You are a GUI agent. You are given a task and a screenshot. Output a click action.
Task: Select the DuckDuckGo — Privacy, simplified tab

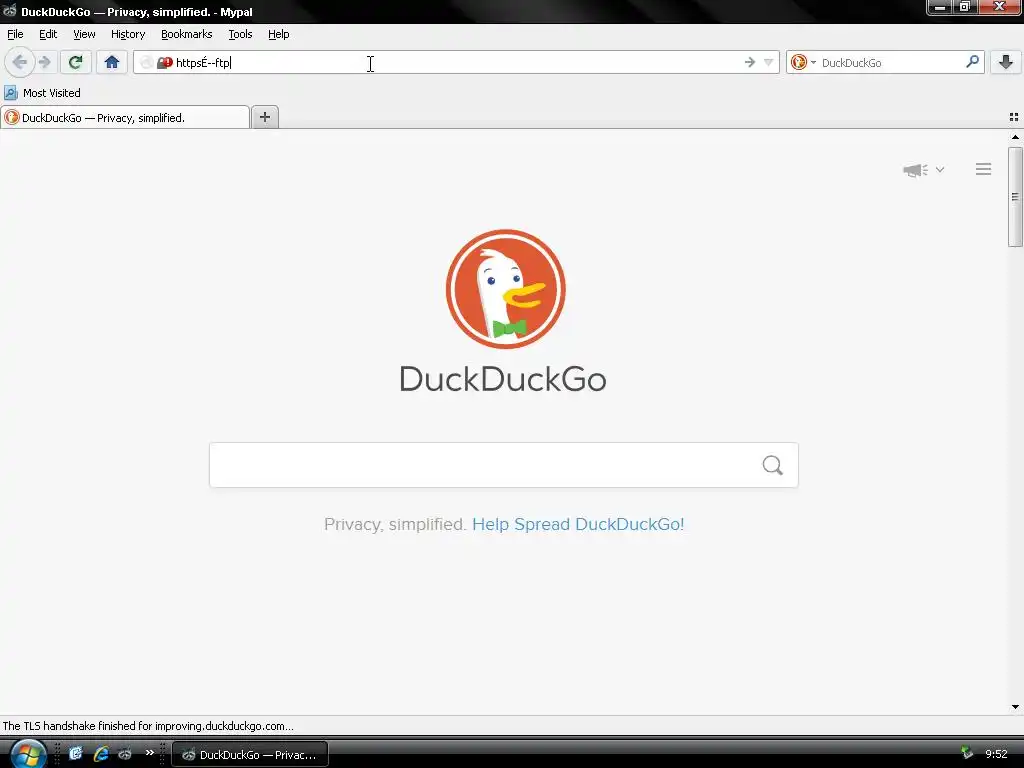pyautogui.click(x=125, y=118)
